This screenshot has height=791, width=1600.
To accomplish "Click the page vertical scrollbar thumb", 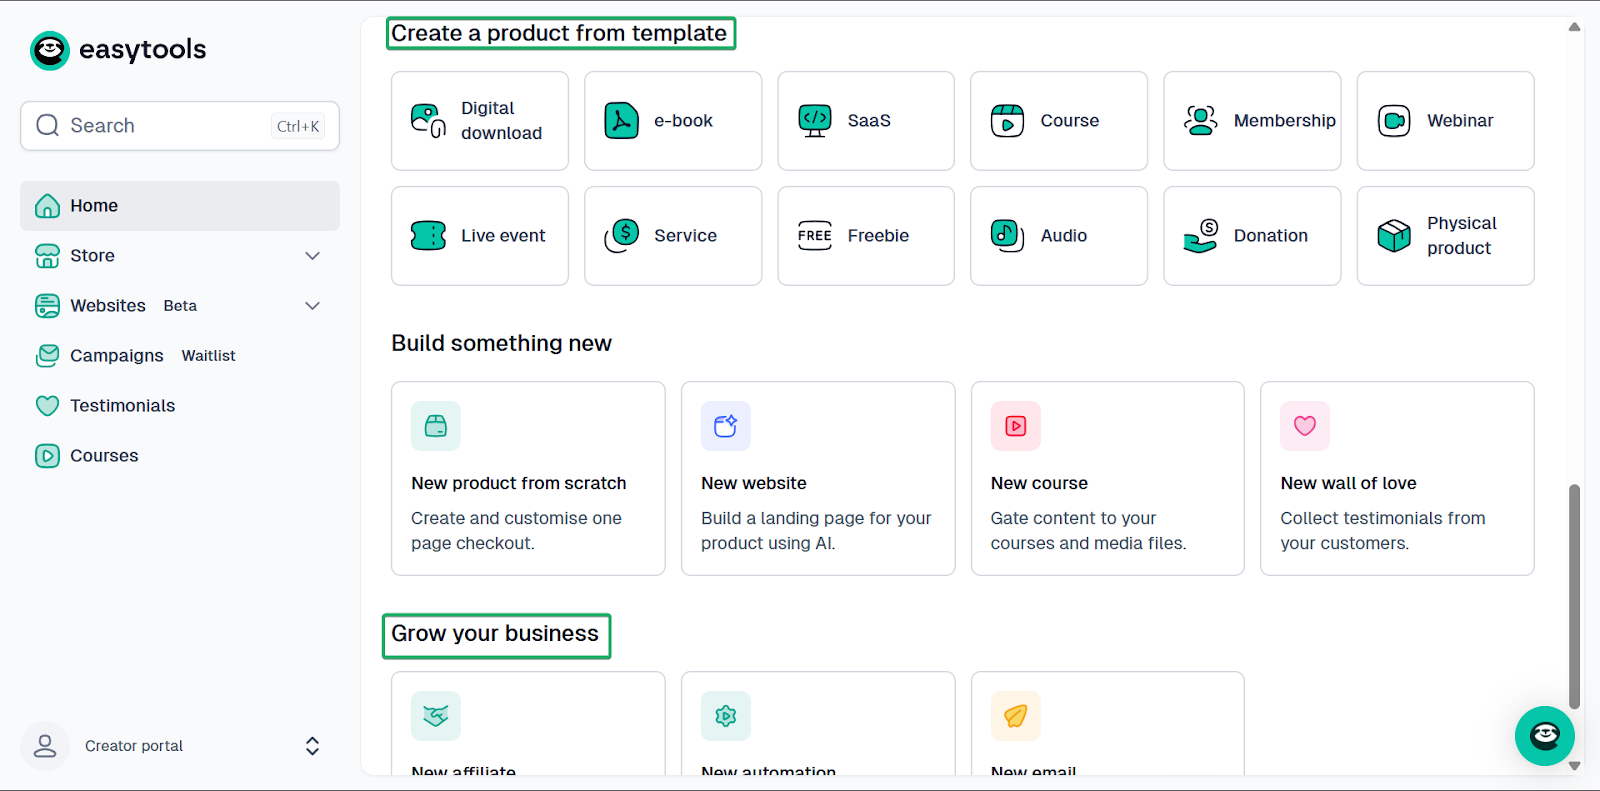I will [1574, 597].
